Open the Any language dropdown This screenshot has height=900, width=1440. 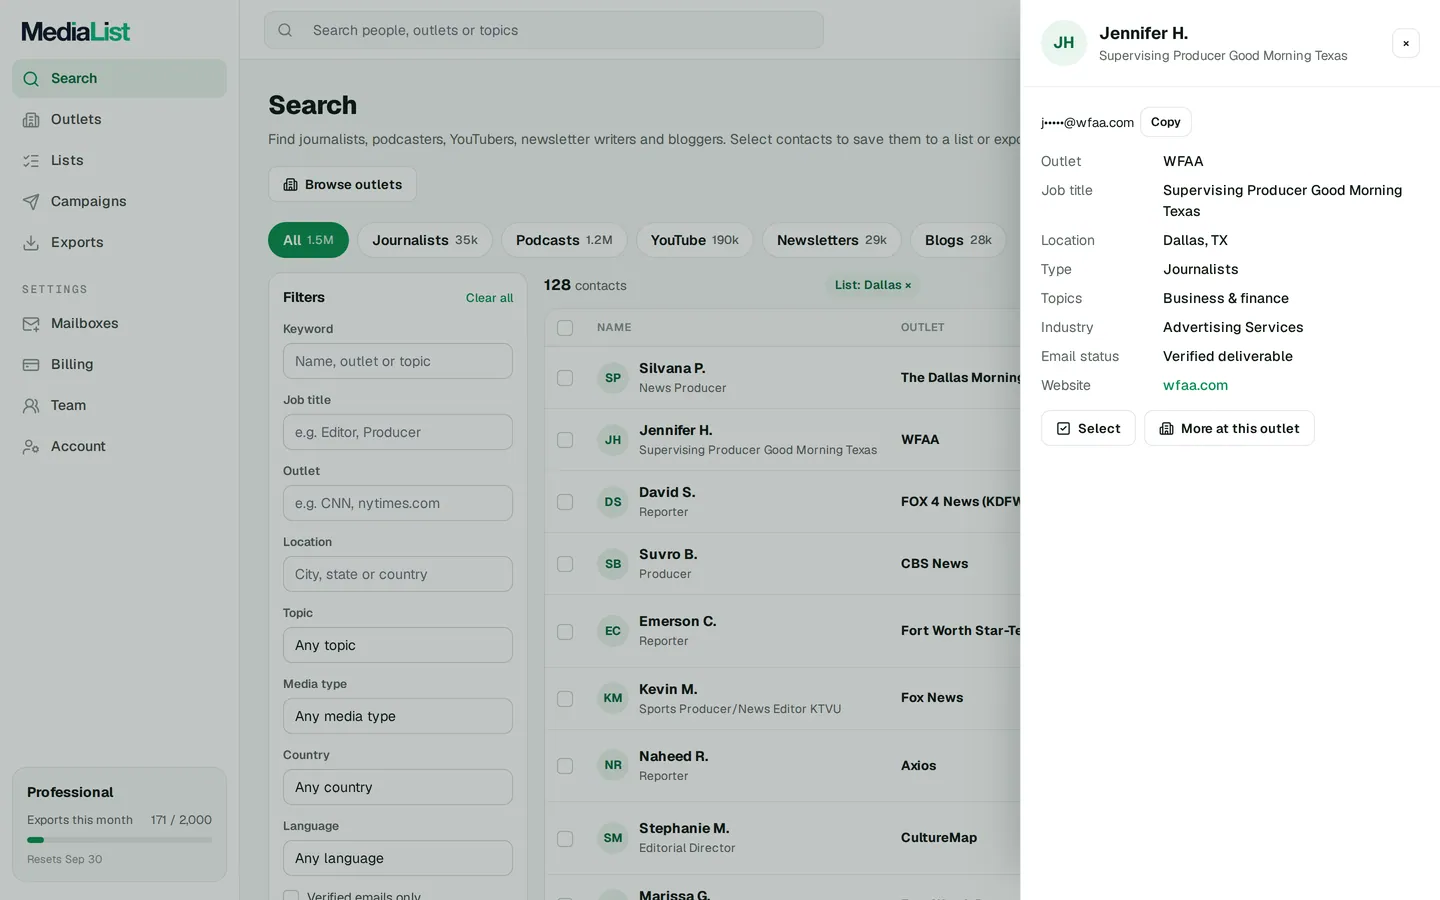tap(398, 858)
